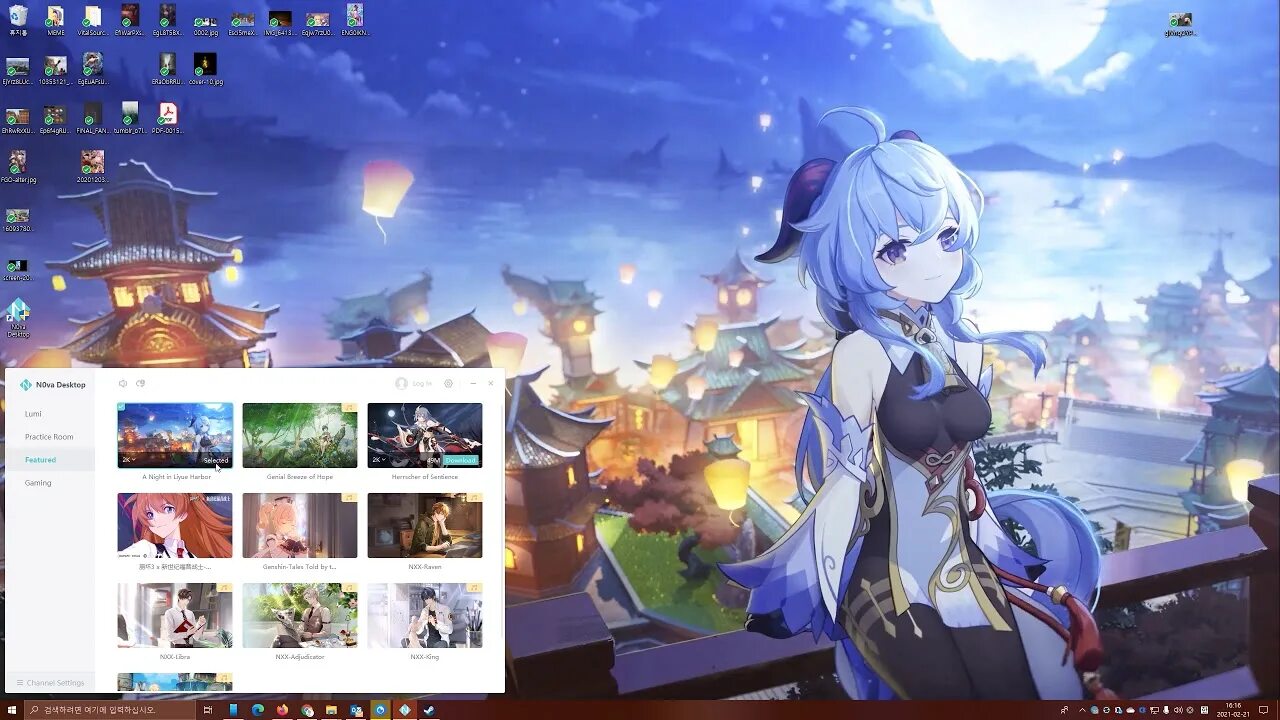This screenshot has width=1280, height=720.
Task: Click the taskbar search box
Action: point(110,710)
